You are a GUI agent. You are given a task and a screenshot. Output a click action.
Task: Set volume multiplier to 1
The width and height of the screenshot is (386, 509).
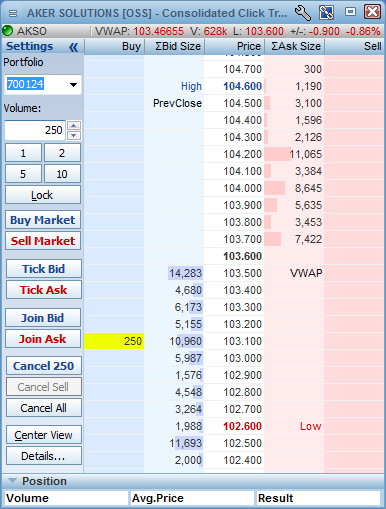[x=23, y=153]
